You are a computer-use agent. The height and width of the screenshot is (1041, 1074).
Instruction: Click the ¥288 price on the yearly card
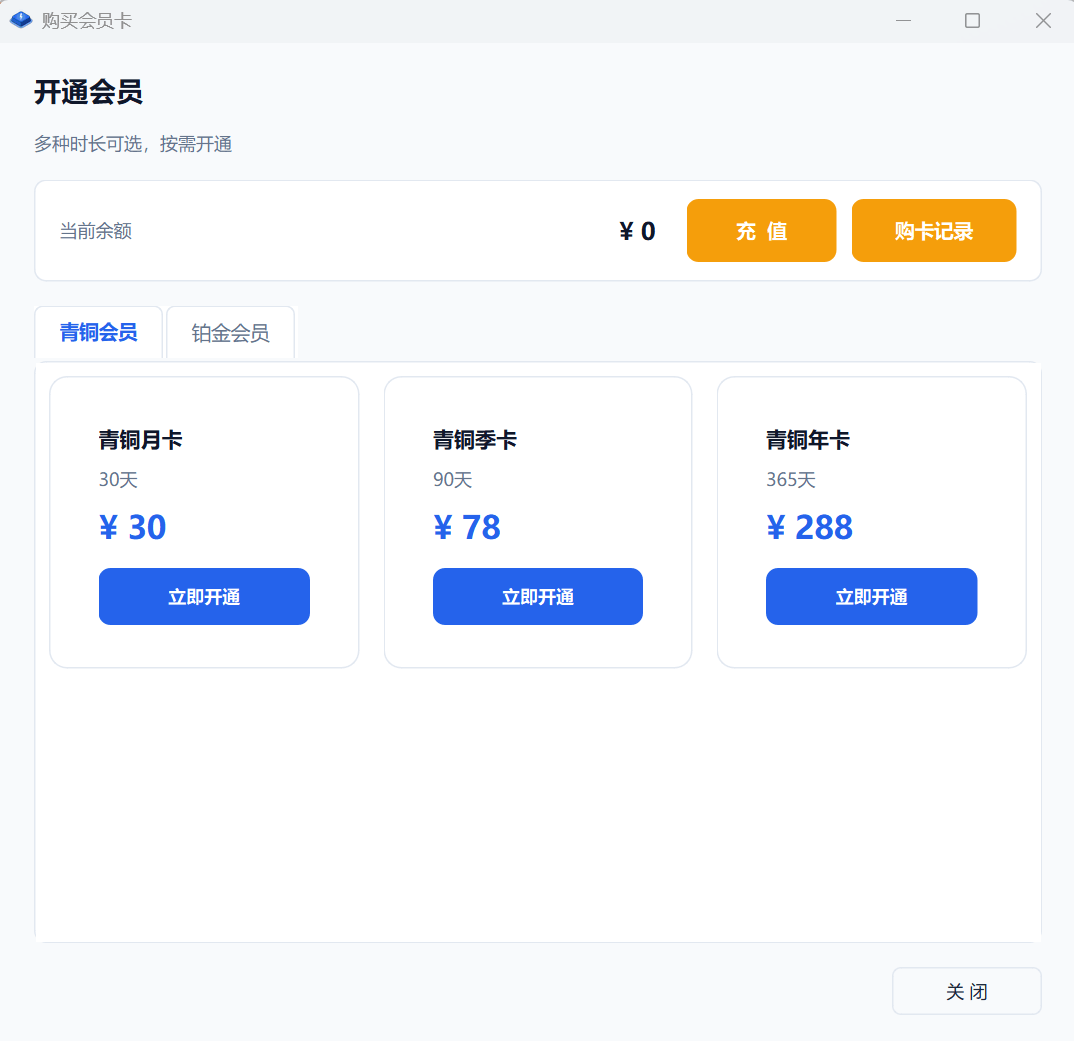click(810, 527)
